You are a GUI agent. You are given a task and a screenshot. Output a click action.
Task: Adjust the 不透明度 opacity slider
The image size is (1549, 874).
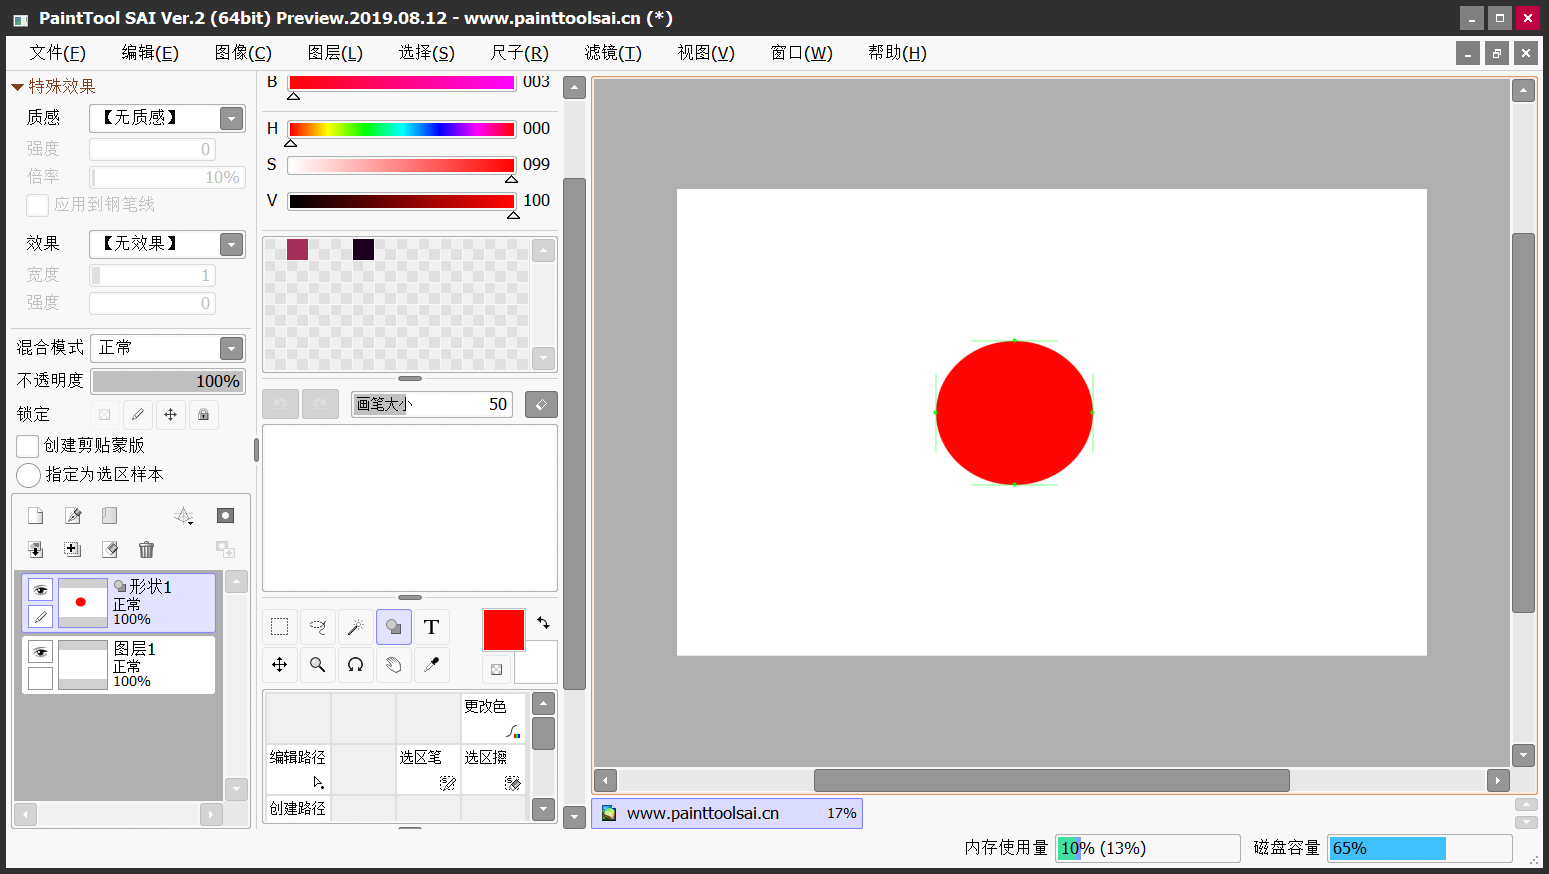(x=168, y=381)
